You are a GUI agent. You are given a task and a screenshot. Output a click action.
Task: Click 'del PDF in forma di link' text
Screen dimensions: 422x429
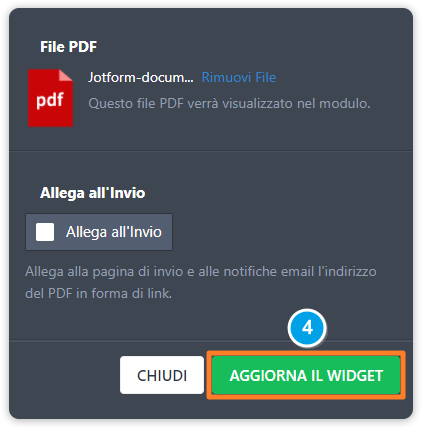[x=99, y=294]
